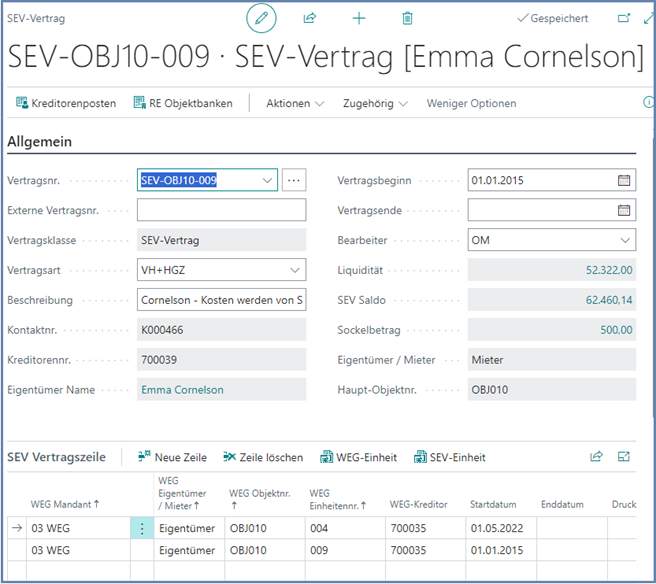The image size is (656, 584).
Task: Click the Vertragsnr. ellipsis lookup button
Action: (293, 181)
